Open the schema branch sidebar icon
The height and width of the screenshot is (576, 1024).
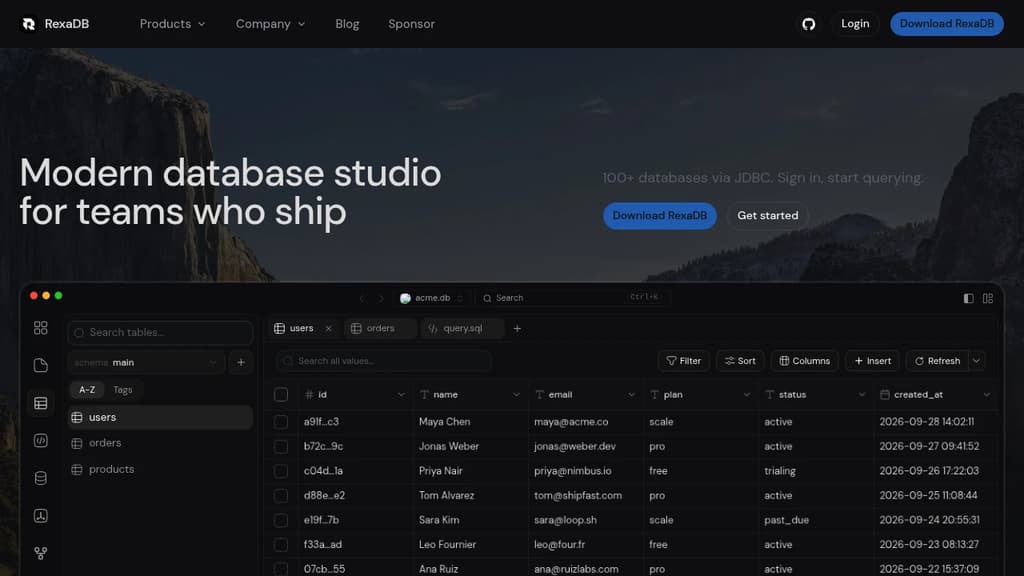point(40,553)
